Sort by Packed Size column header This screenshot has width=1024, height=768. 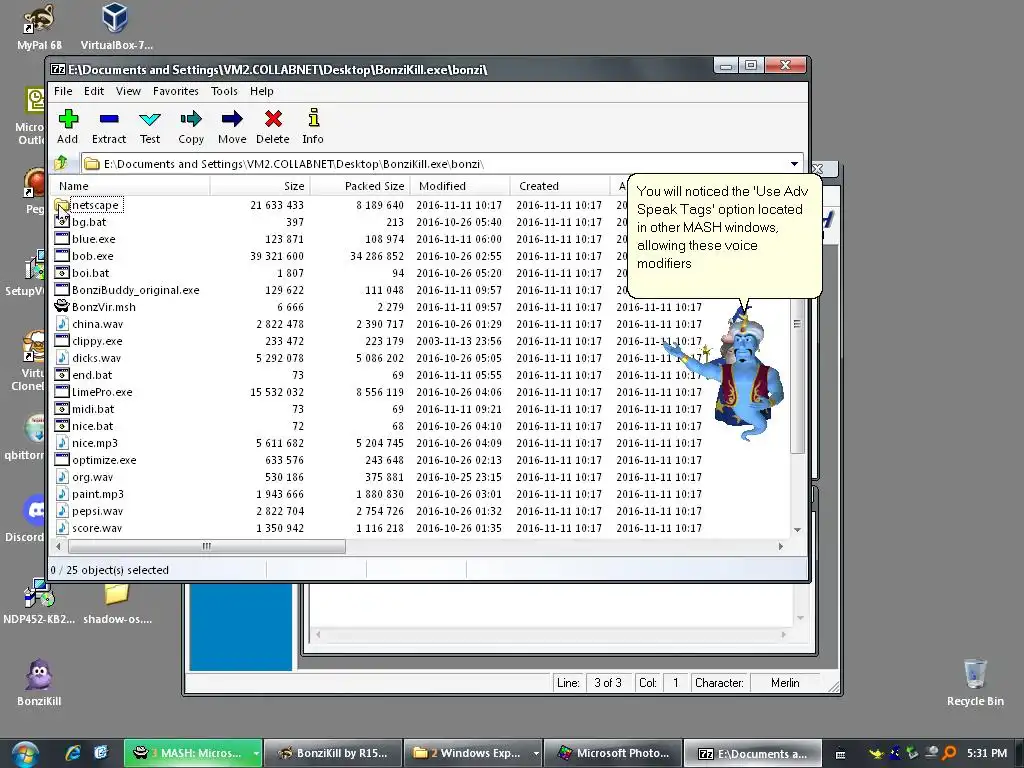pos(360,186)
